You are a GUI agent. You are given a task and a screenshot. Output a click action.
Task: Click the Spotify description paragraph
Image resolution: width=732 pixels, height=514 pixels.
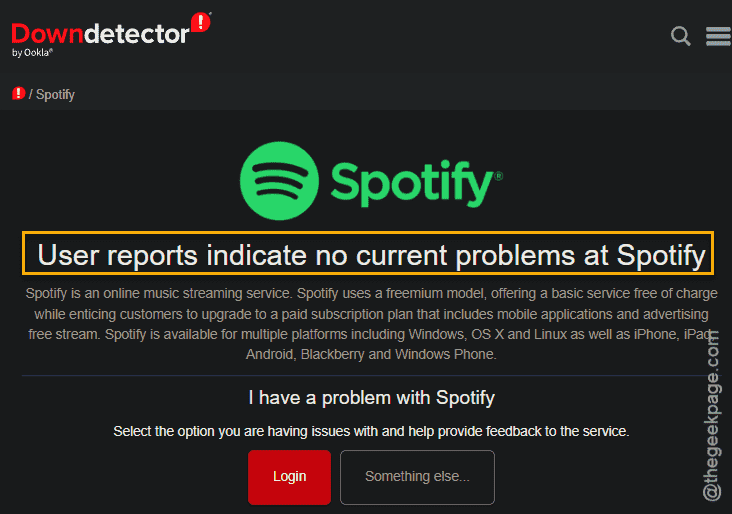pyautogui.click(x=371, y=324)
